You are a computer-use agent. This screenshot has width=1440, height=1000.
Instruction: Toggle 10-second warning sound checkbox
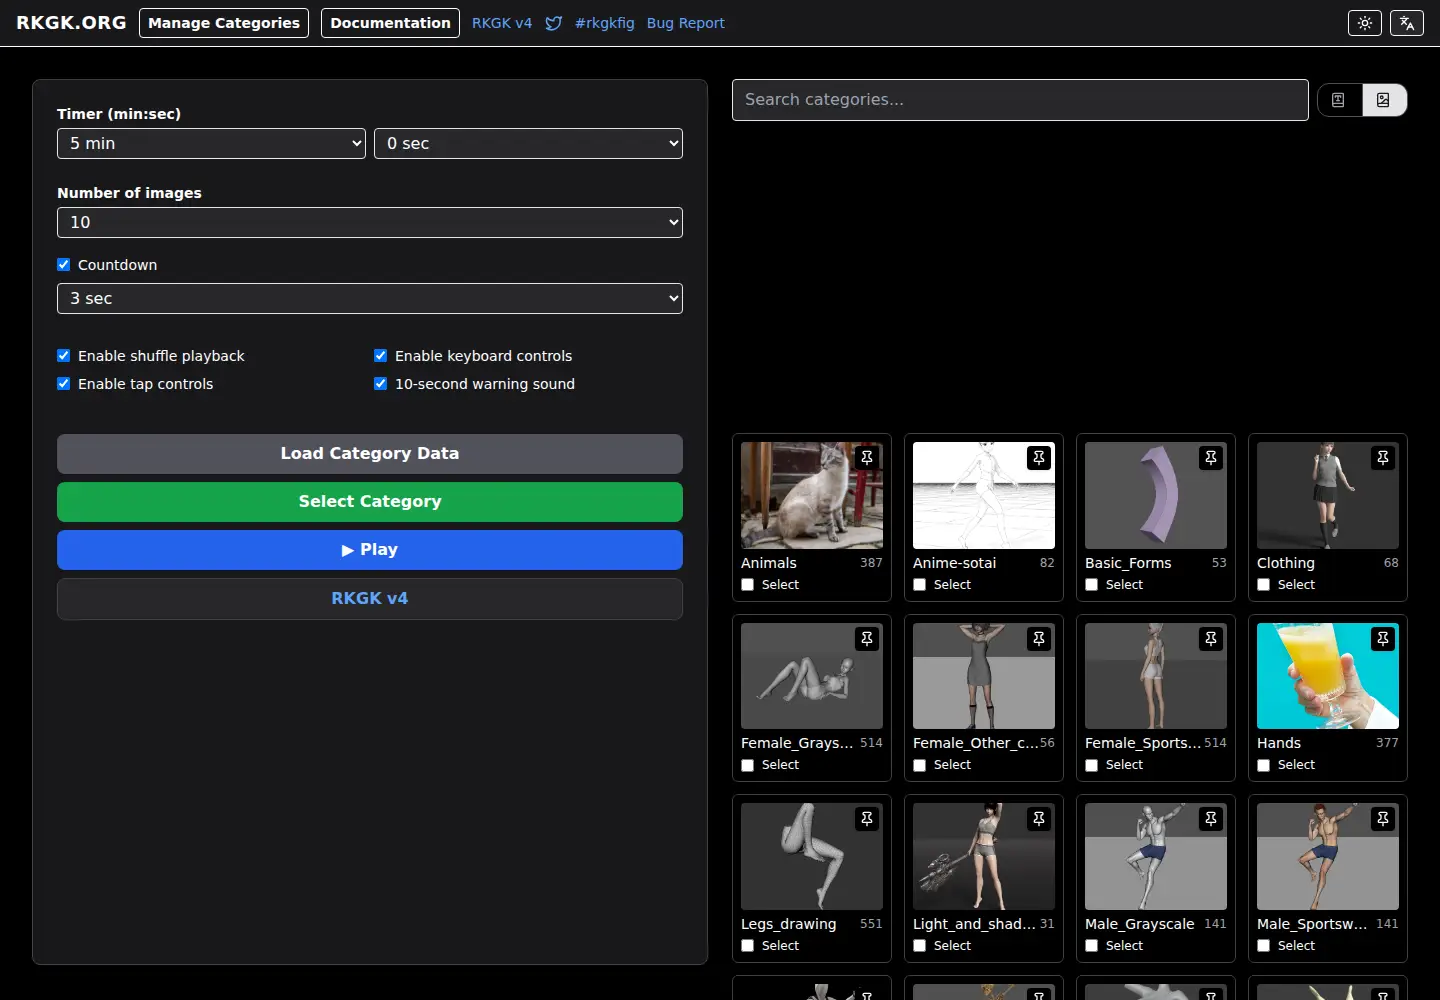tap(381, 384)
